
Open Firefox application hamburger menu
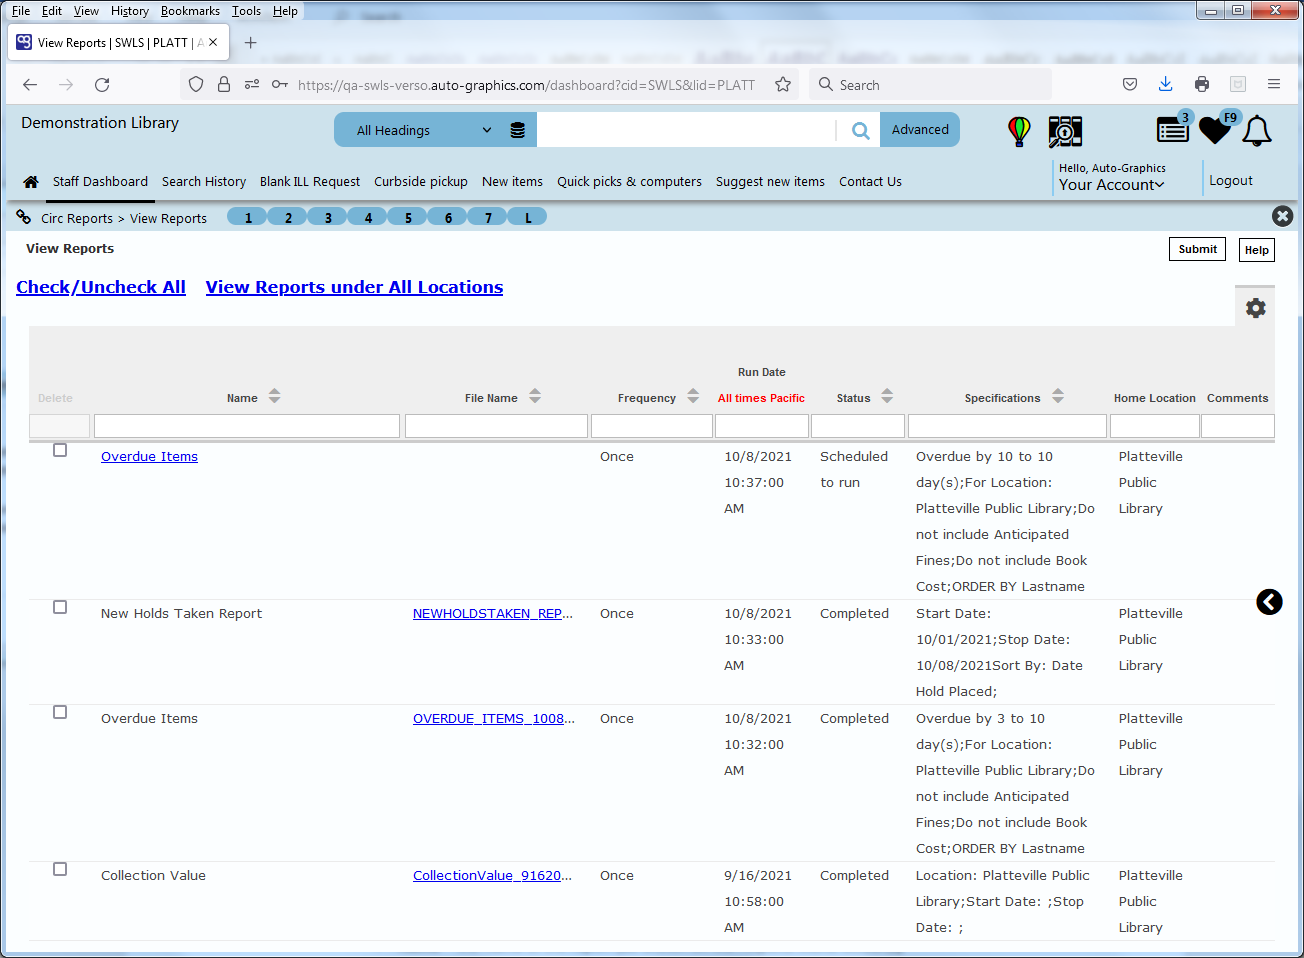1274,85
